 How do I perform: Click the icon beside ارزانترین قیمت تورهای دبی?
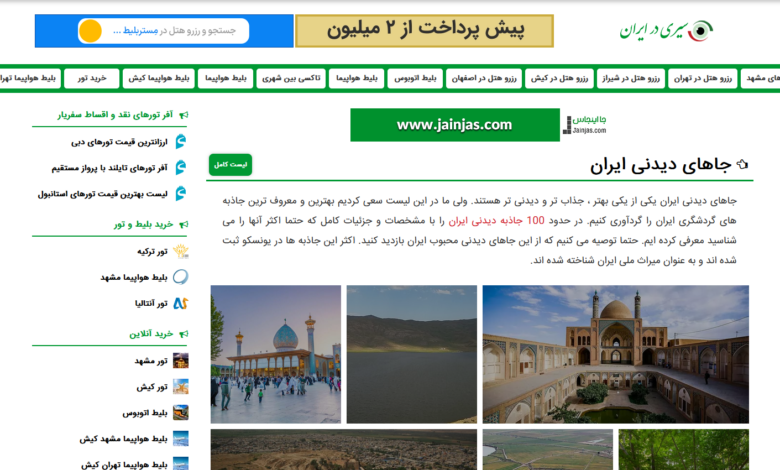[x=180, y=142]
